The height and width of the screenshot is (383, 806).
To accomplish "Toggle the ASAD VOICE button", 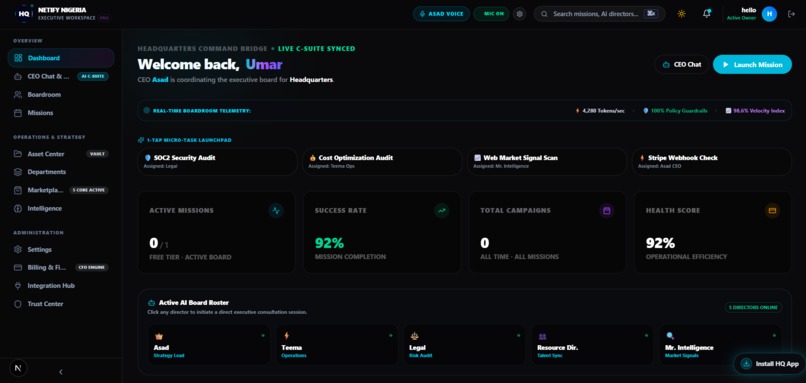I will 441,14.
